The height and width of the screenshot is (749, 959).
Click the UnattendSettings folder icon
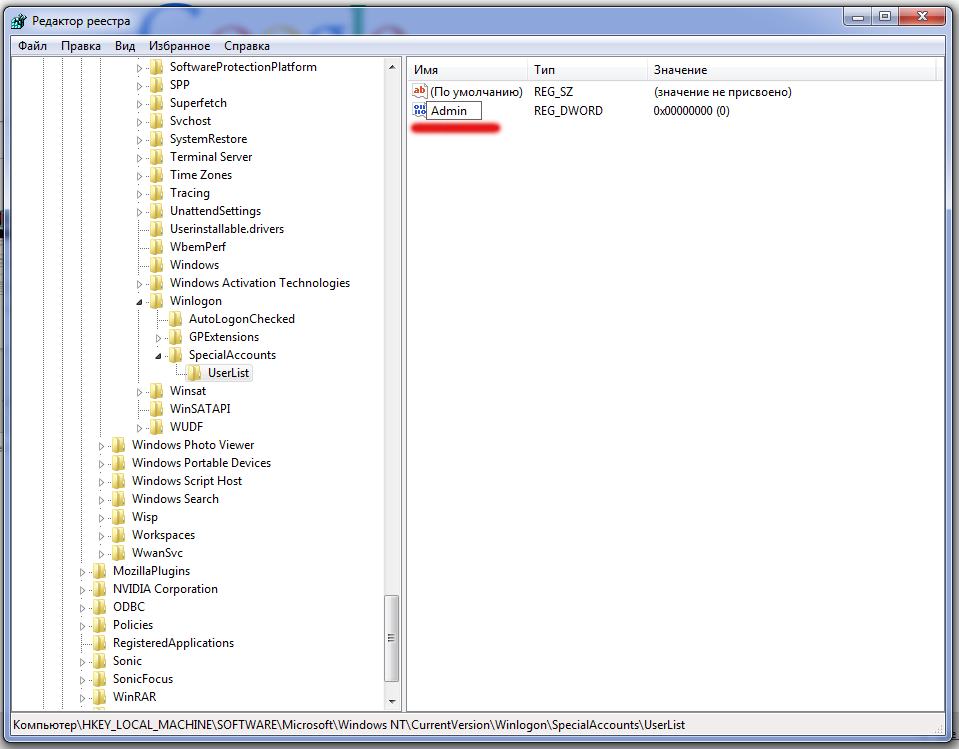pyautogui.click(x=157, y=211)
